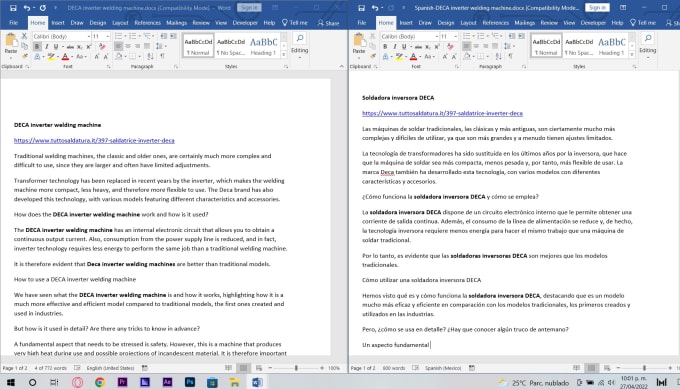Adjust the zoom slider in left window status bar
Image resolution: width=680 pixels, height=389 pixels.
coord(296,368)
